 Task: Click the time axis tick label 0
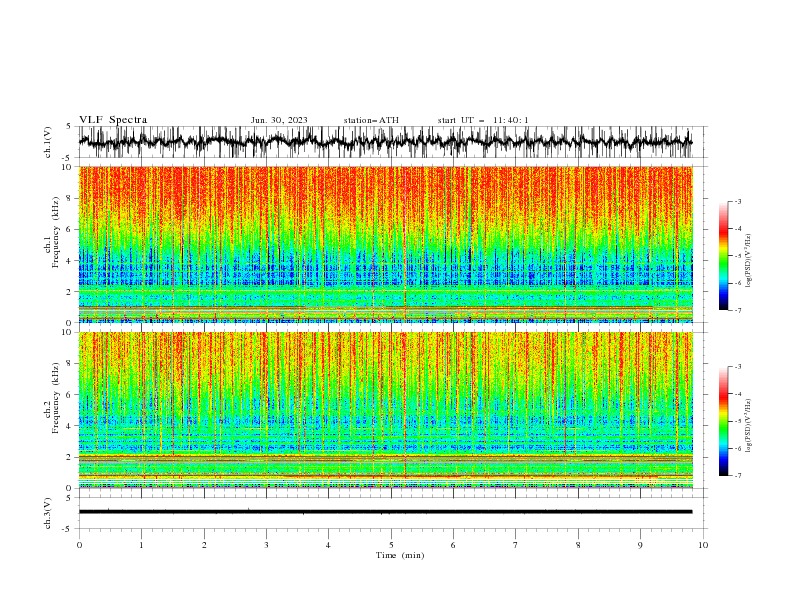coord(79,545)
